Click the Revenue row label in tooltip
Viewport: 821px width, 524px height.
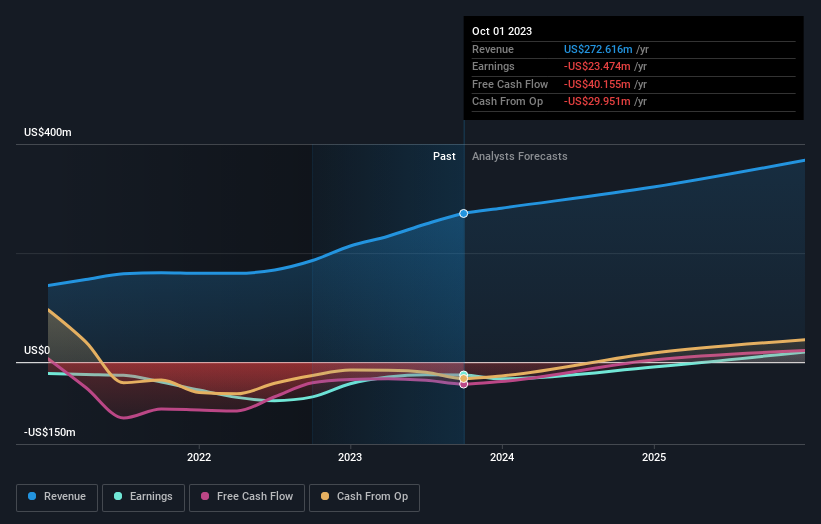coord(493,49)
